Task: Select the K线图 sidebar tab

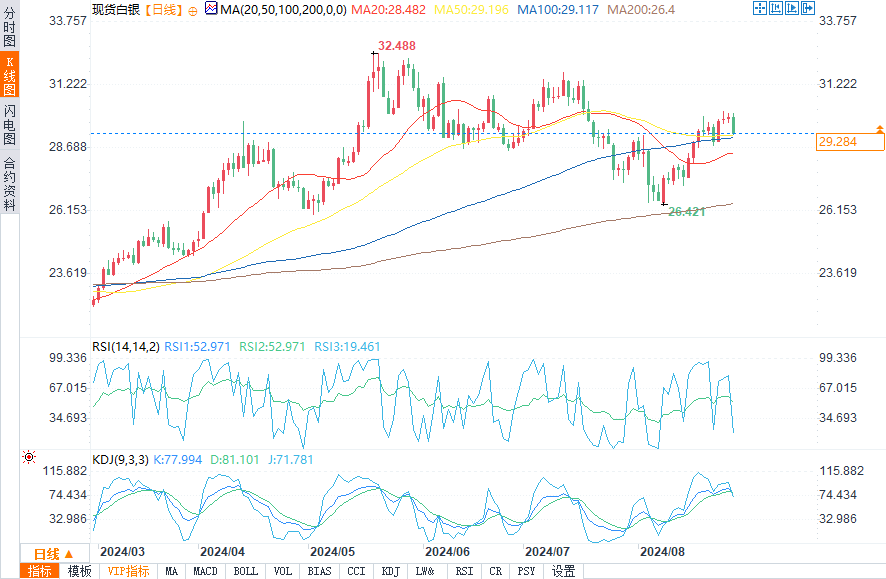Action: point(9,75)
